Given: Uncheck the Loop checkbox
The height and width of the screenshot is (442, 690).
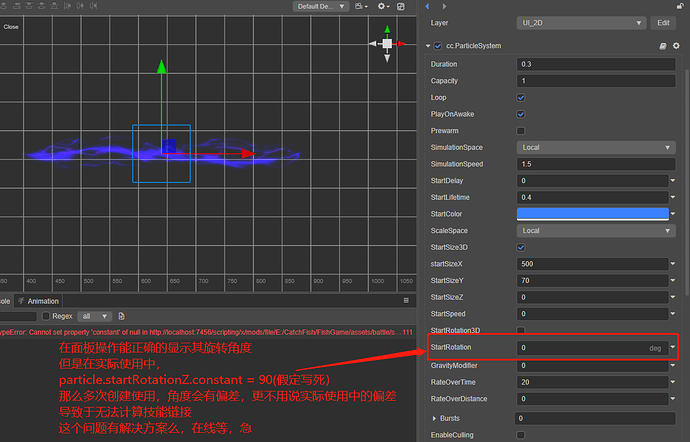Looking at the screenshot, I should coord(521,98).
